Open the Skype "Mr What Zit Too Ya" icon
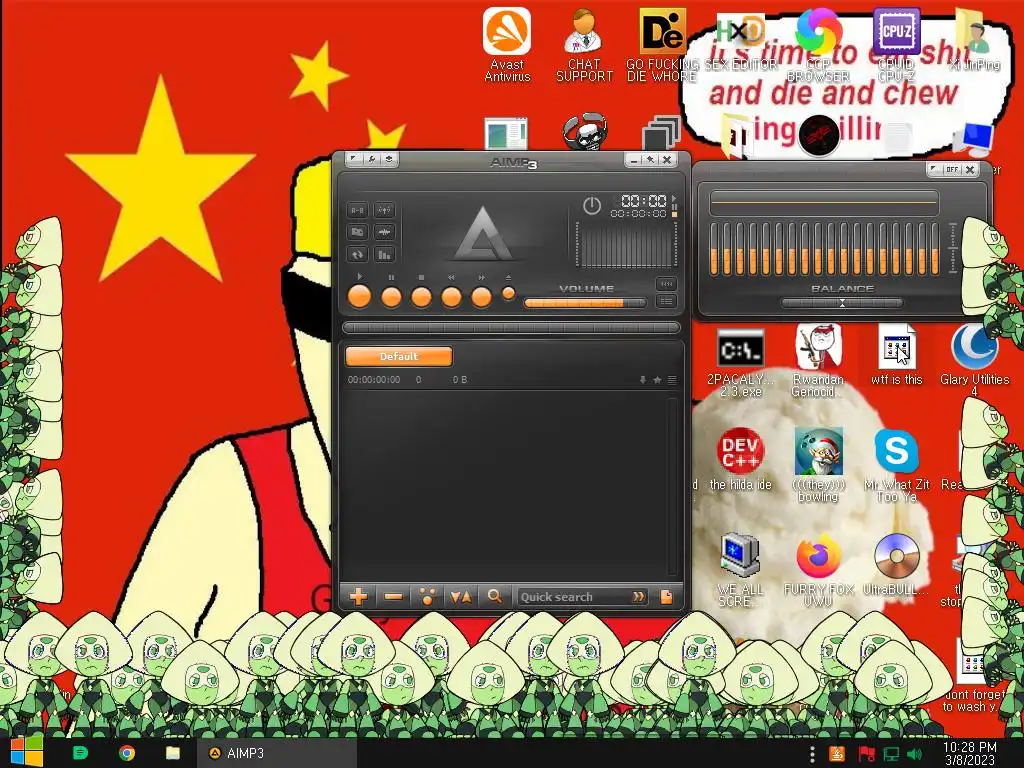The image size is (1024, 768). (897, 466)
